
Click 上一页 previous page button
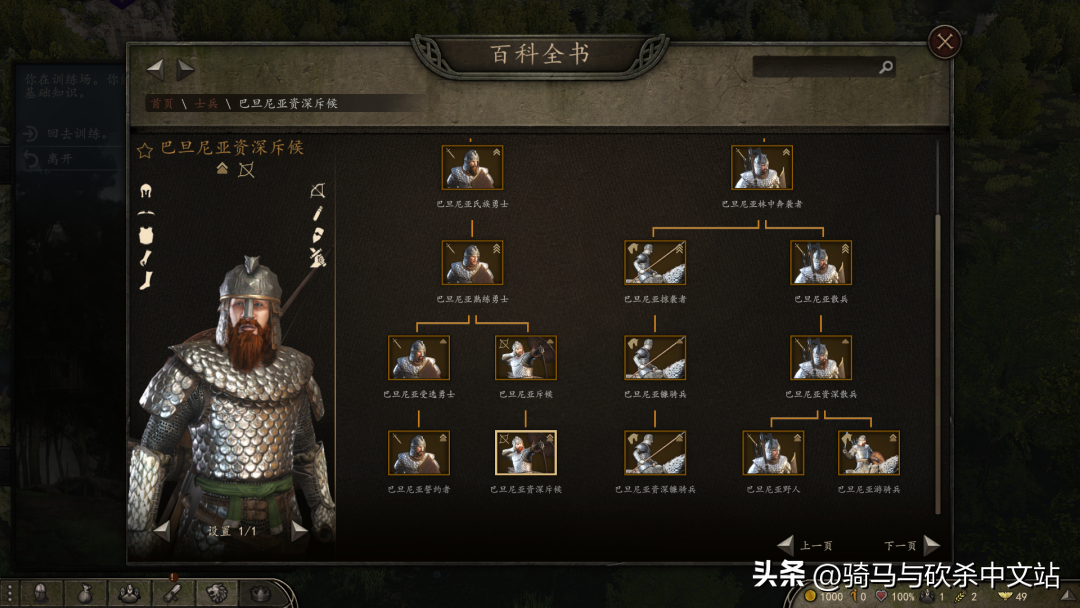(x=804, y=545)
